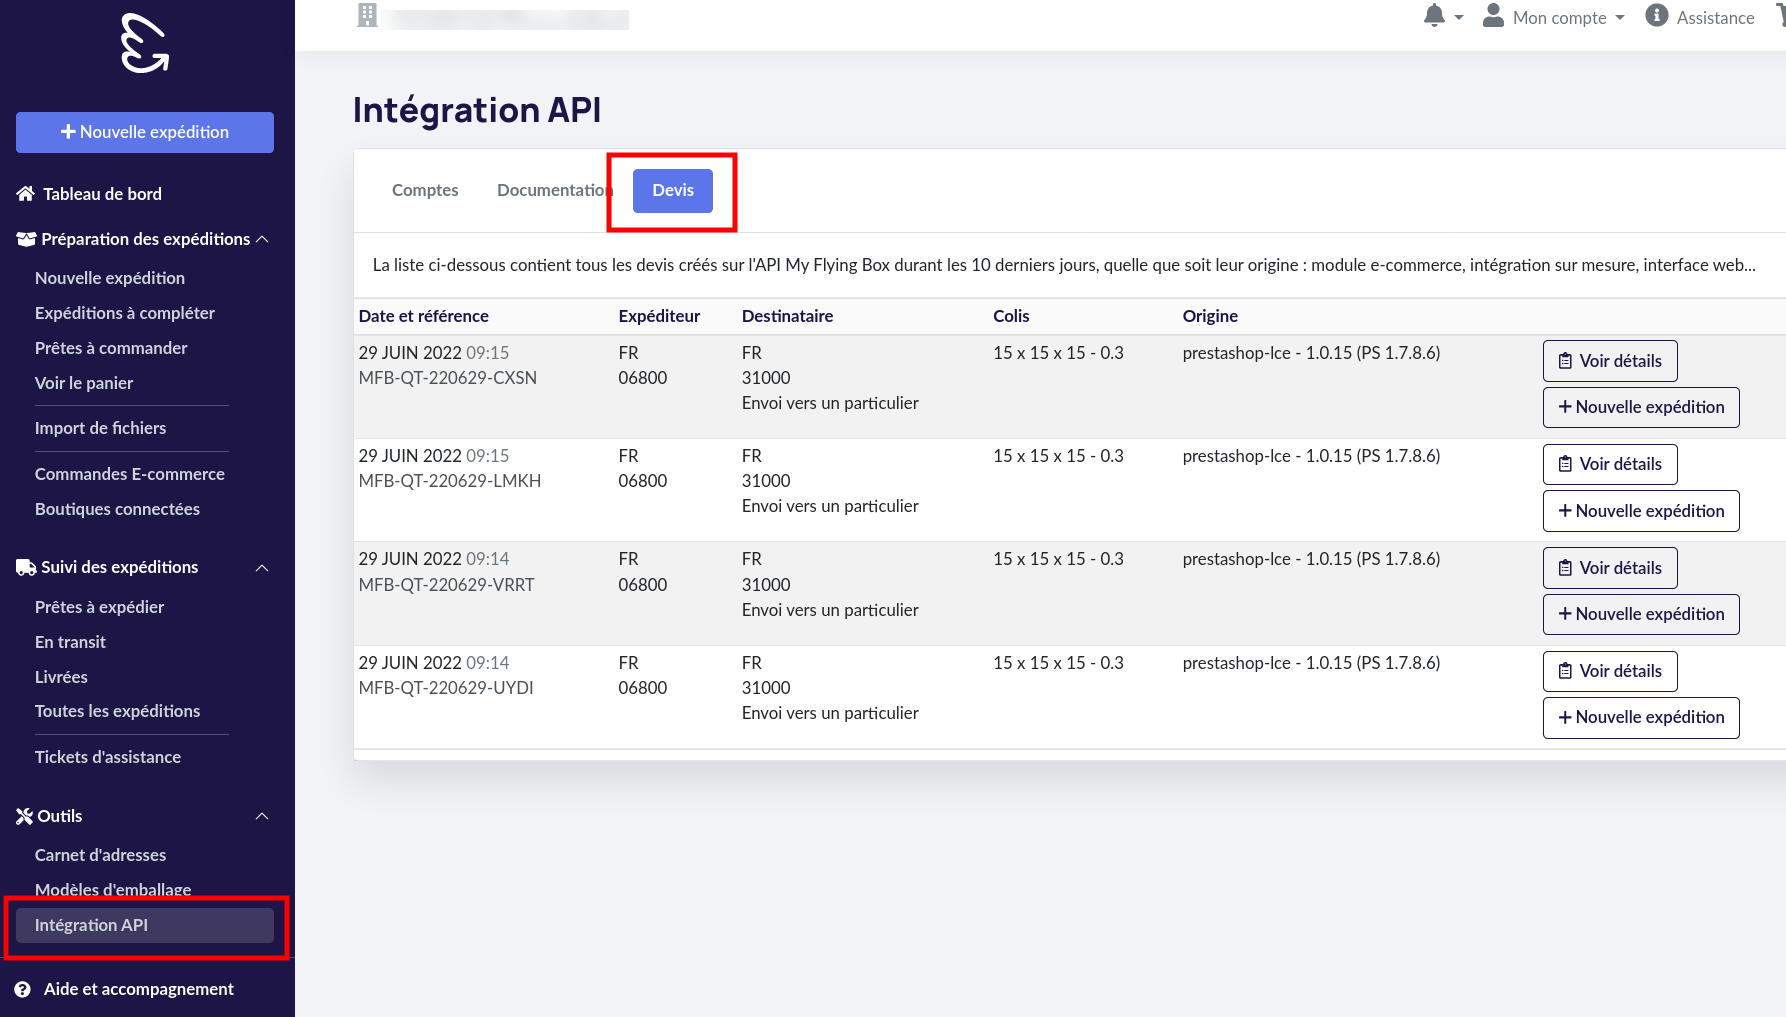
Task: Collapse the Outils section chevron
Action: point(262,816)
